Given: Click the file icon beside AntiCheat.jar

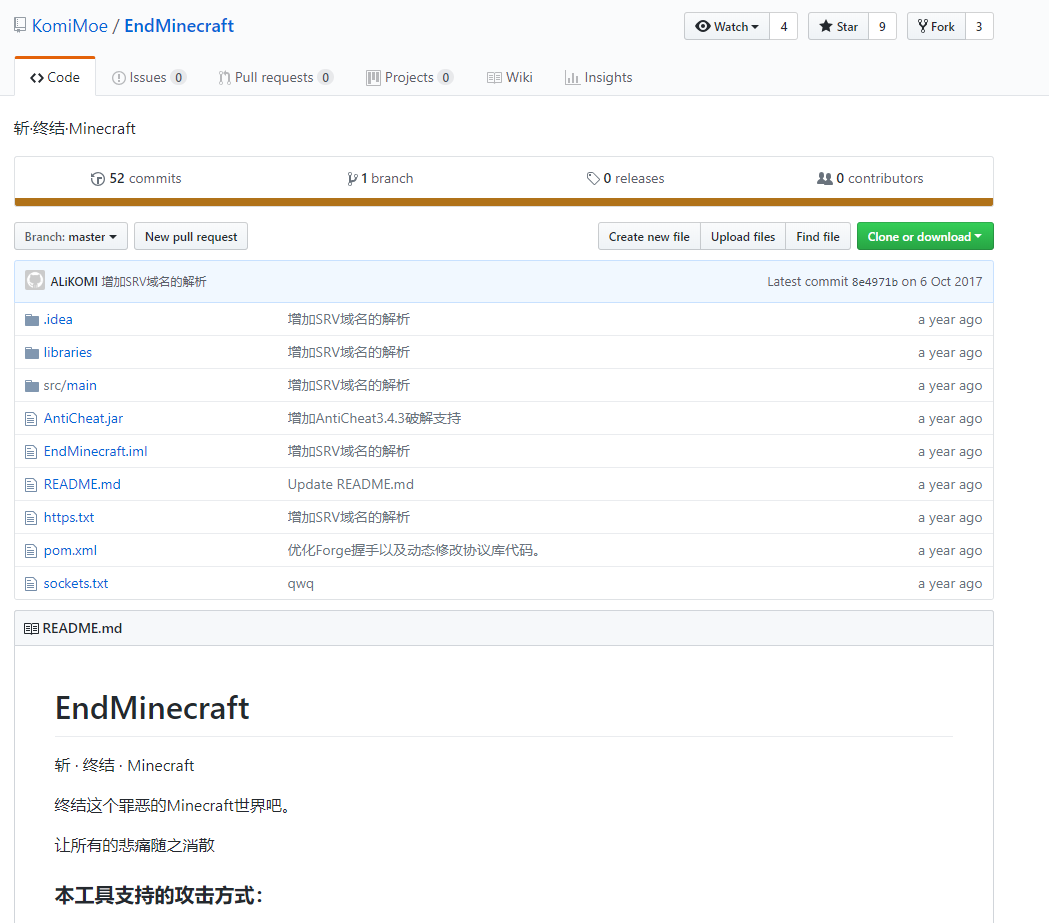Looking at the screenshot, I should coord(31,419).
